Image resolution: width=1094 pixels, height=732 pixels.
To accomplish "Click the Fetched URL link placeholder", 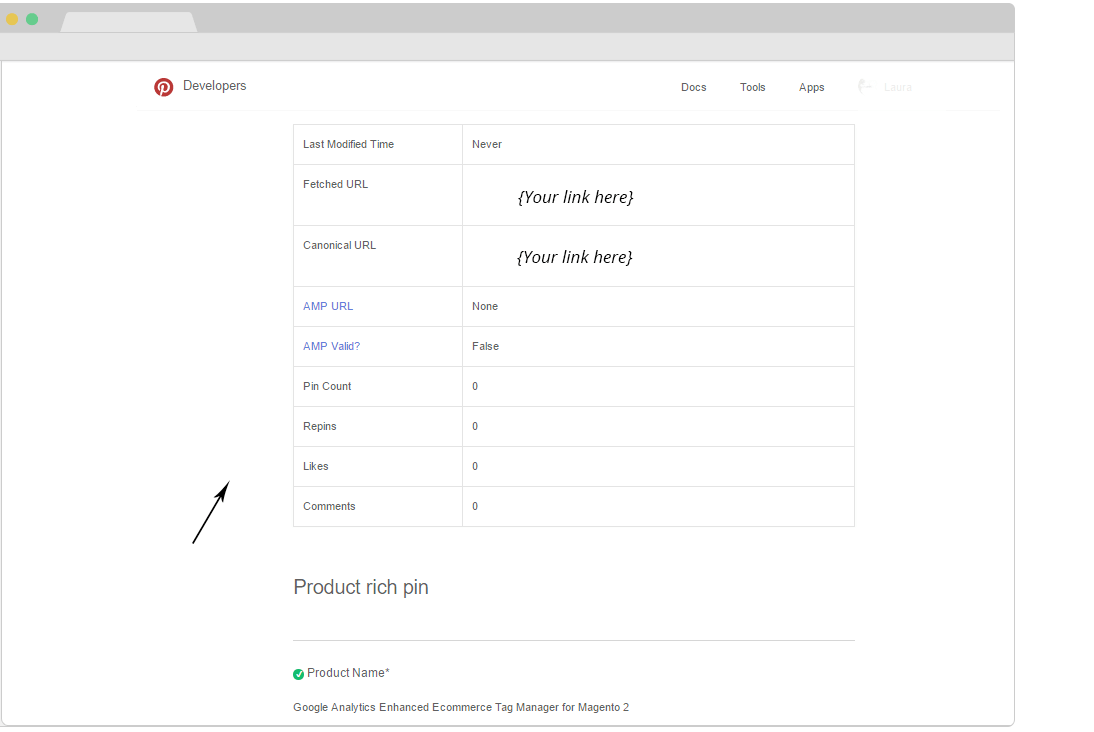I will pos(575,197).
